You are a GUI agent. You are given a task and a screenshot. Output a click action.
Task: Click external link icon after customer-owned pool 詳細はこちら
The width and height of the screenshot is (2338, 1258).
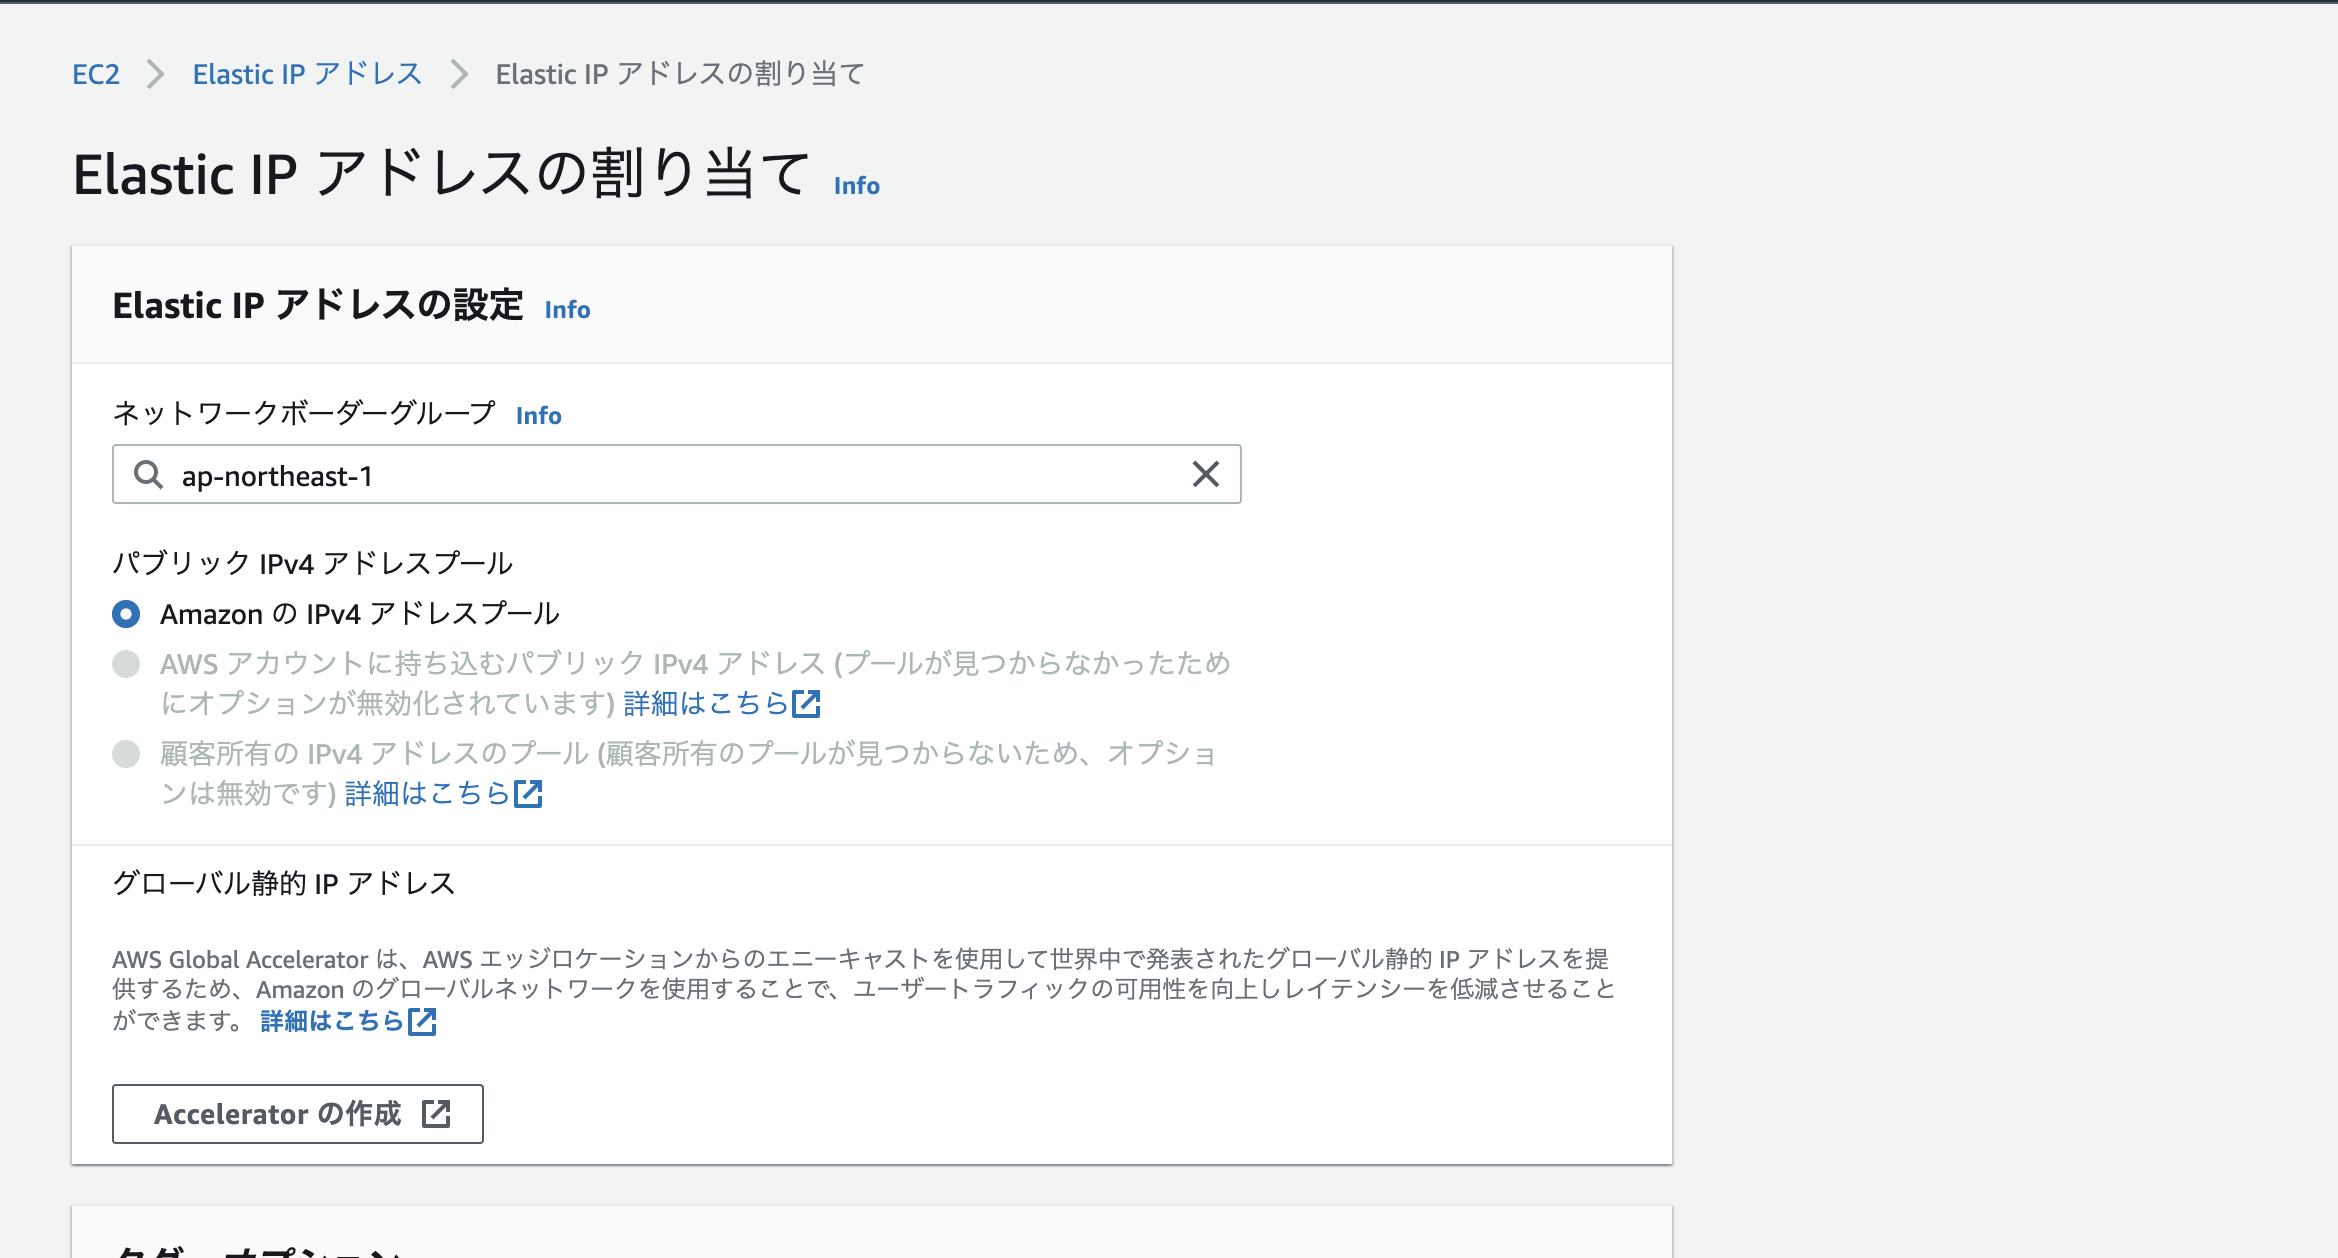pyautogui.click(x=528, y=794)
